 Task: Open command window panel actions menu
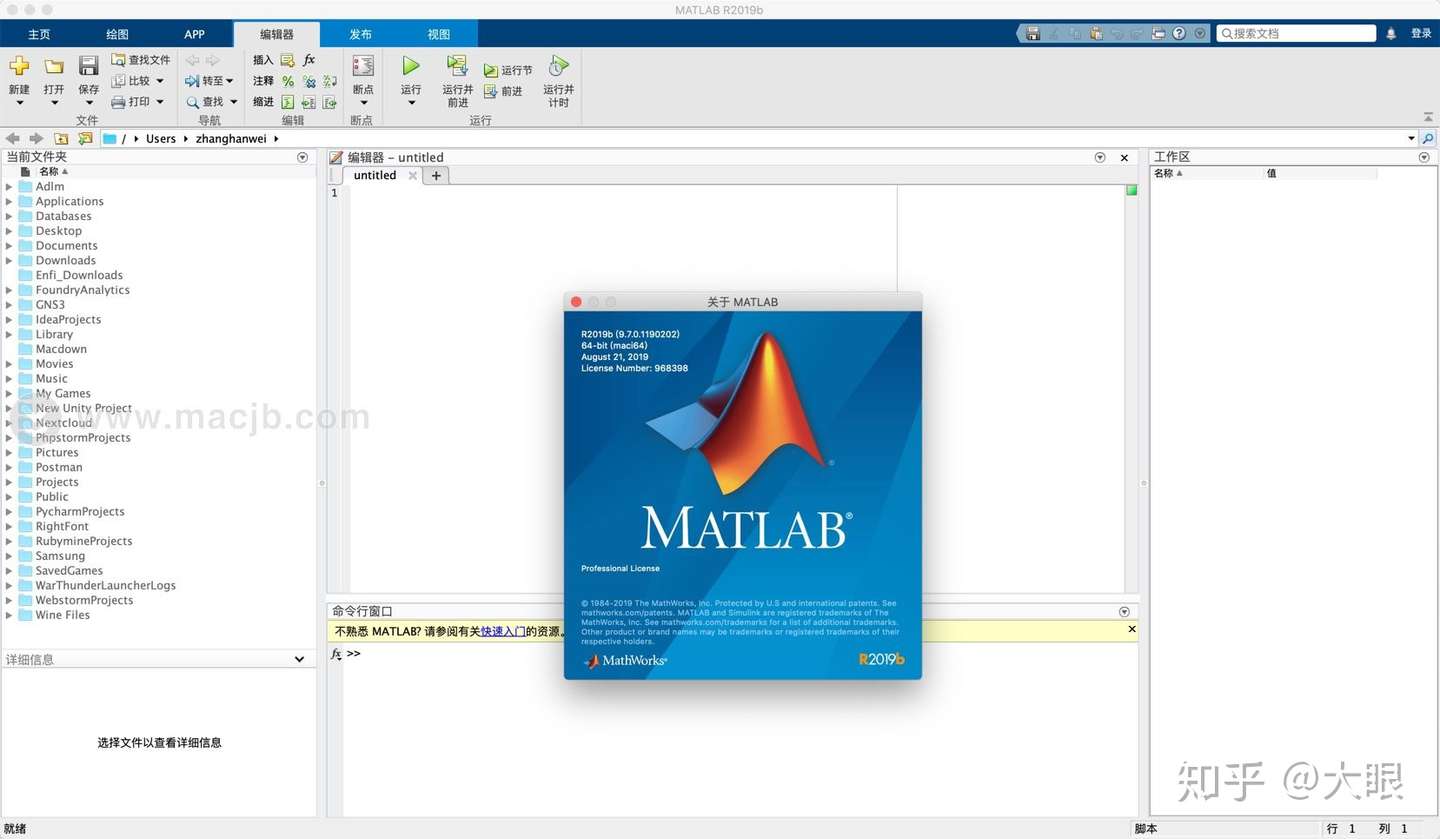1124,611
